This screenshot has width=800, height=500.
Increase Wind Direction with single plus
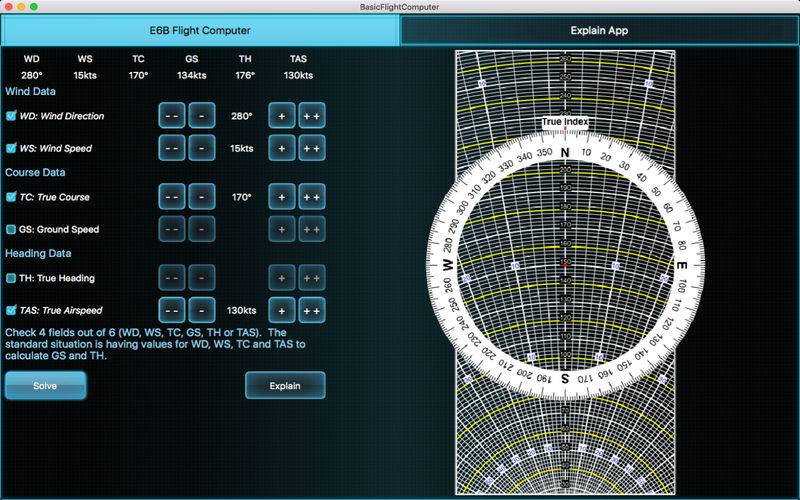point(282,116)
